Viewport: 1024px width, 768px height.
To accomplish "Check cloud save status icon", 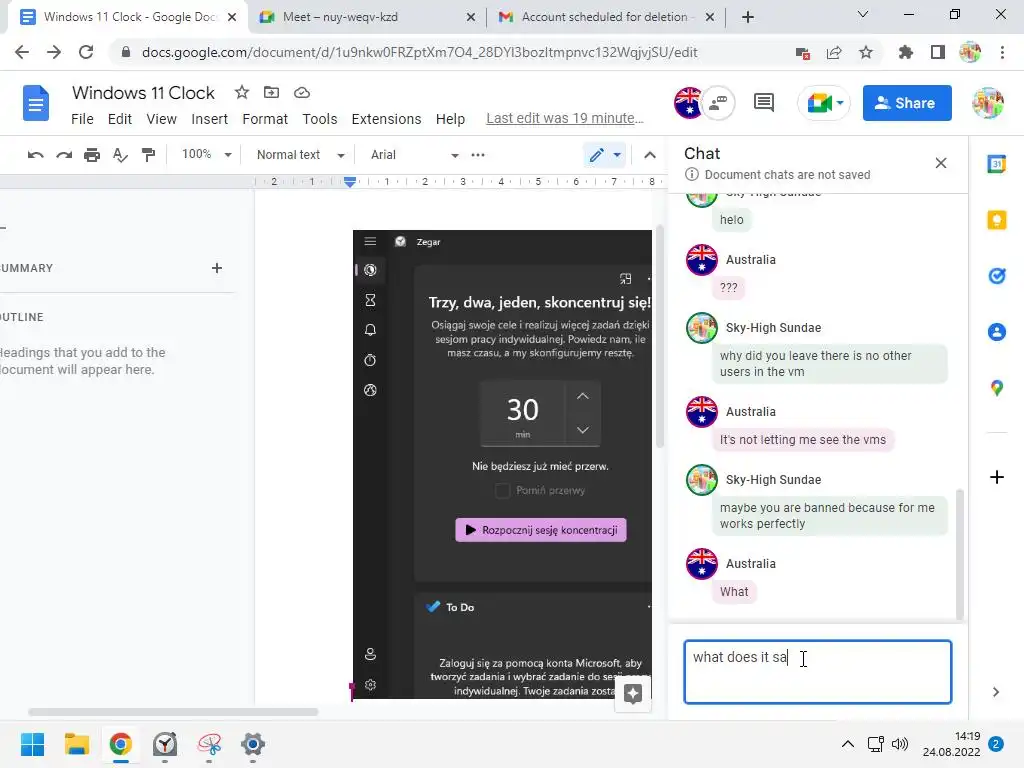I will (302, 93).
